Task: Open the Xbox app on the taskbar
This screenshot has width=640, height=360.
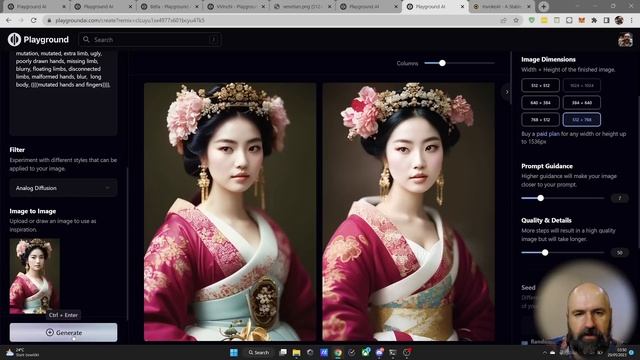Action: [366, 352]
